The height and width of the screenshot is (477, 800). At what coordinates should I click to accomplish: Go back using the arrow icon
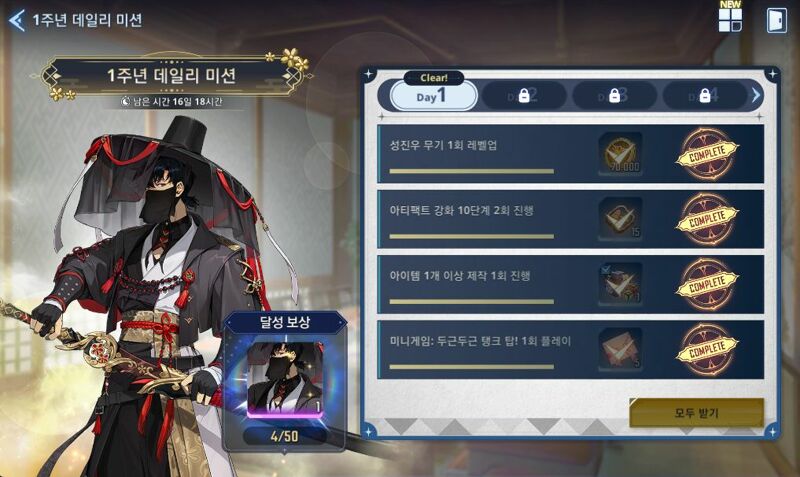coord(17,21)
